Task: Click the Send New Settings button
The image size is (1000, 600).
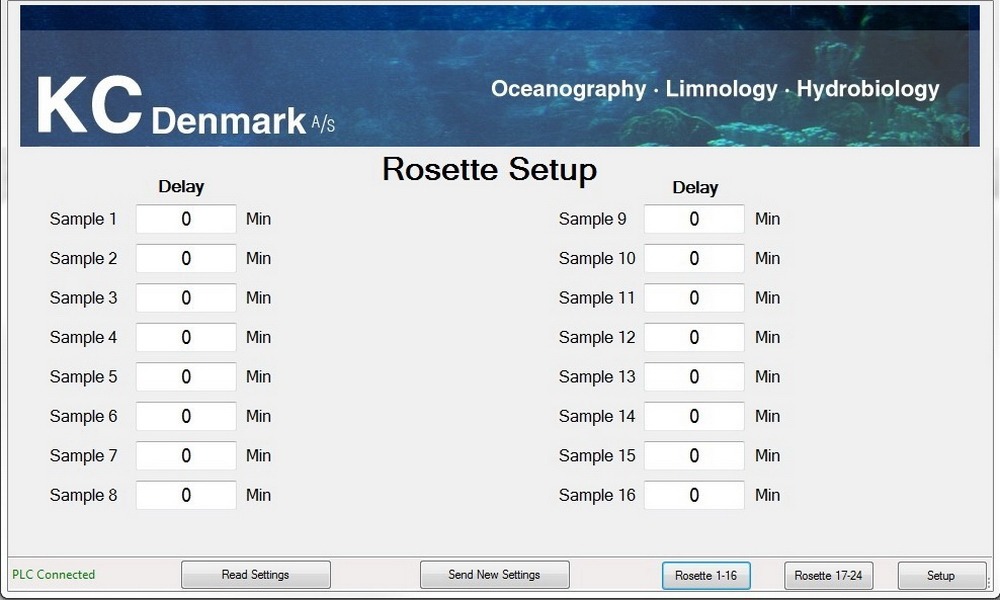Action: click(494, 574)
